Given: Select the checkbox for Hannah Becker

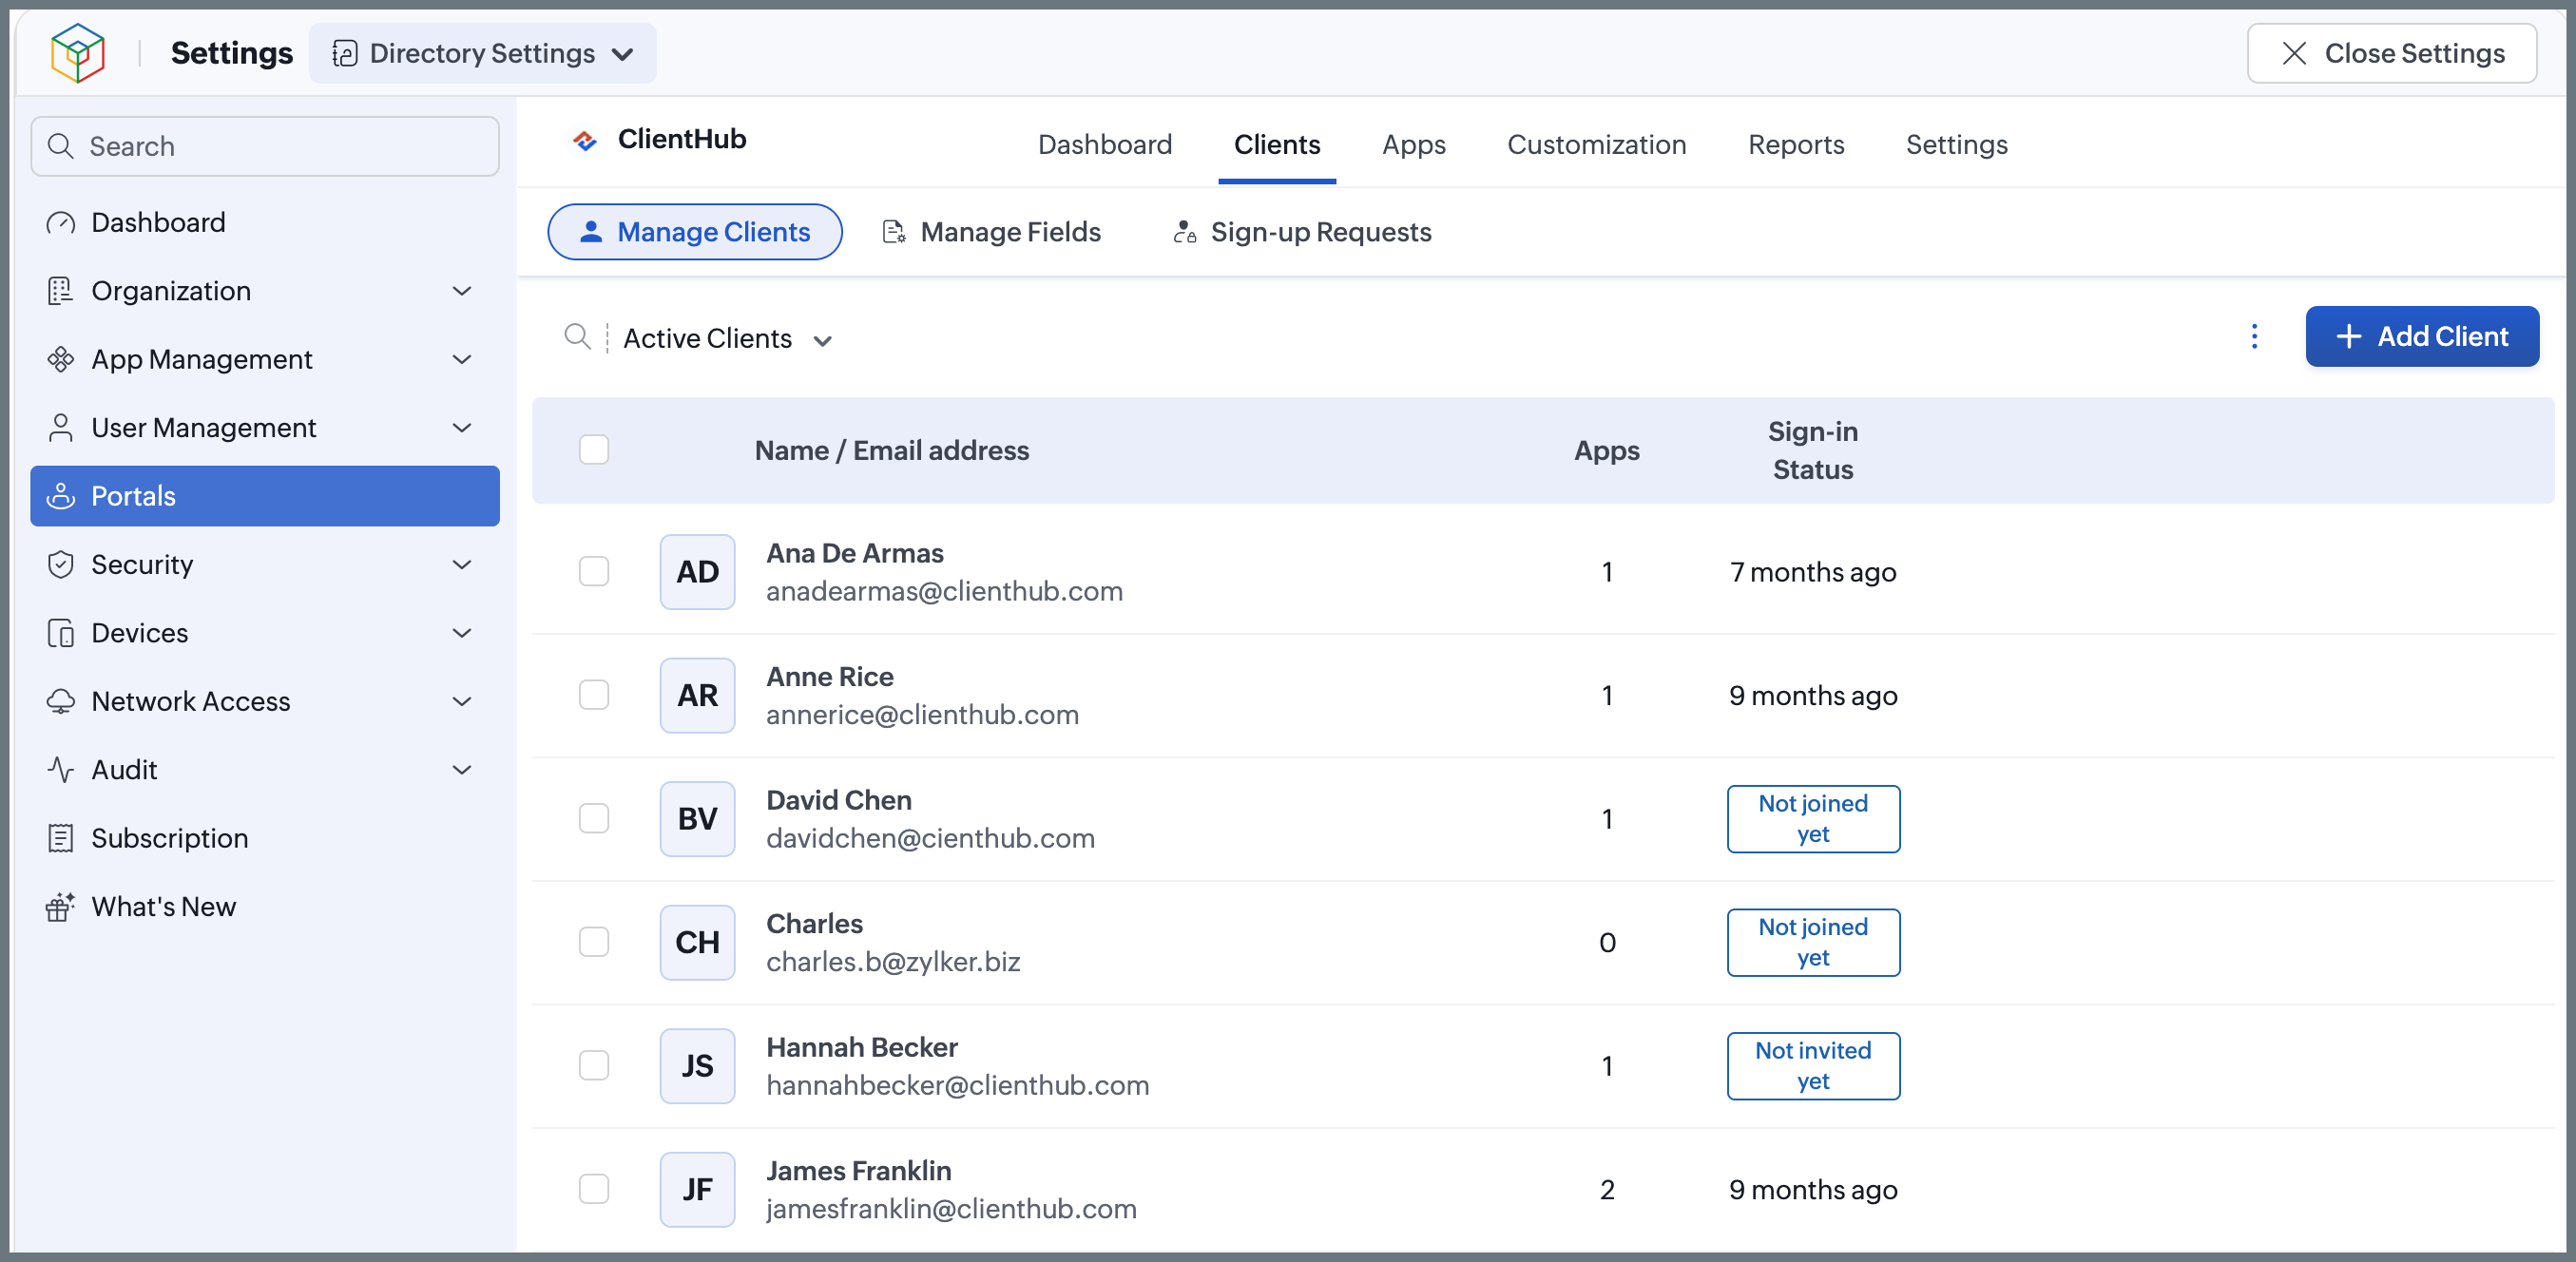Looking at the screenshot, I should coord(594,1066).
